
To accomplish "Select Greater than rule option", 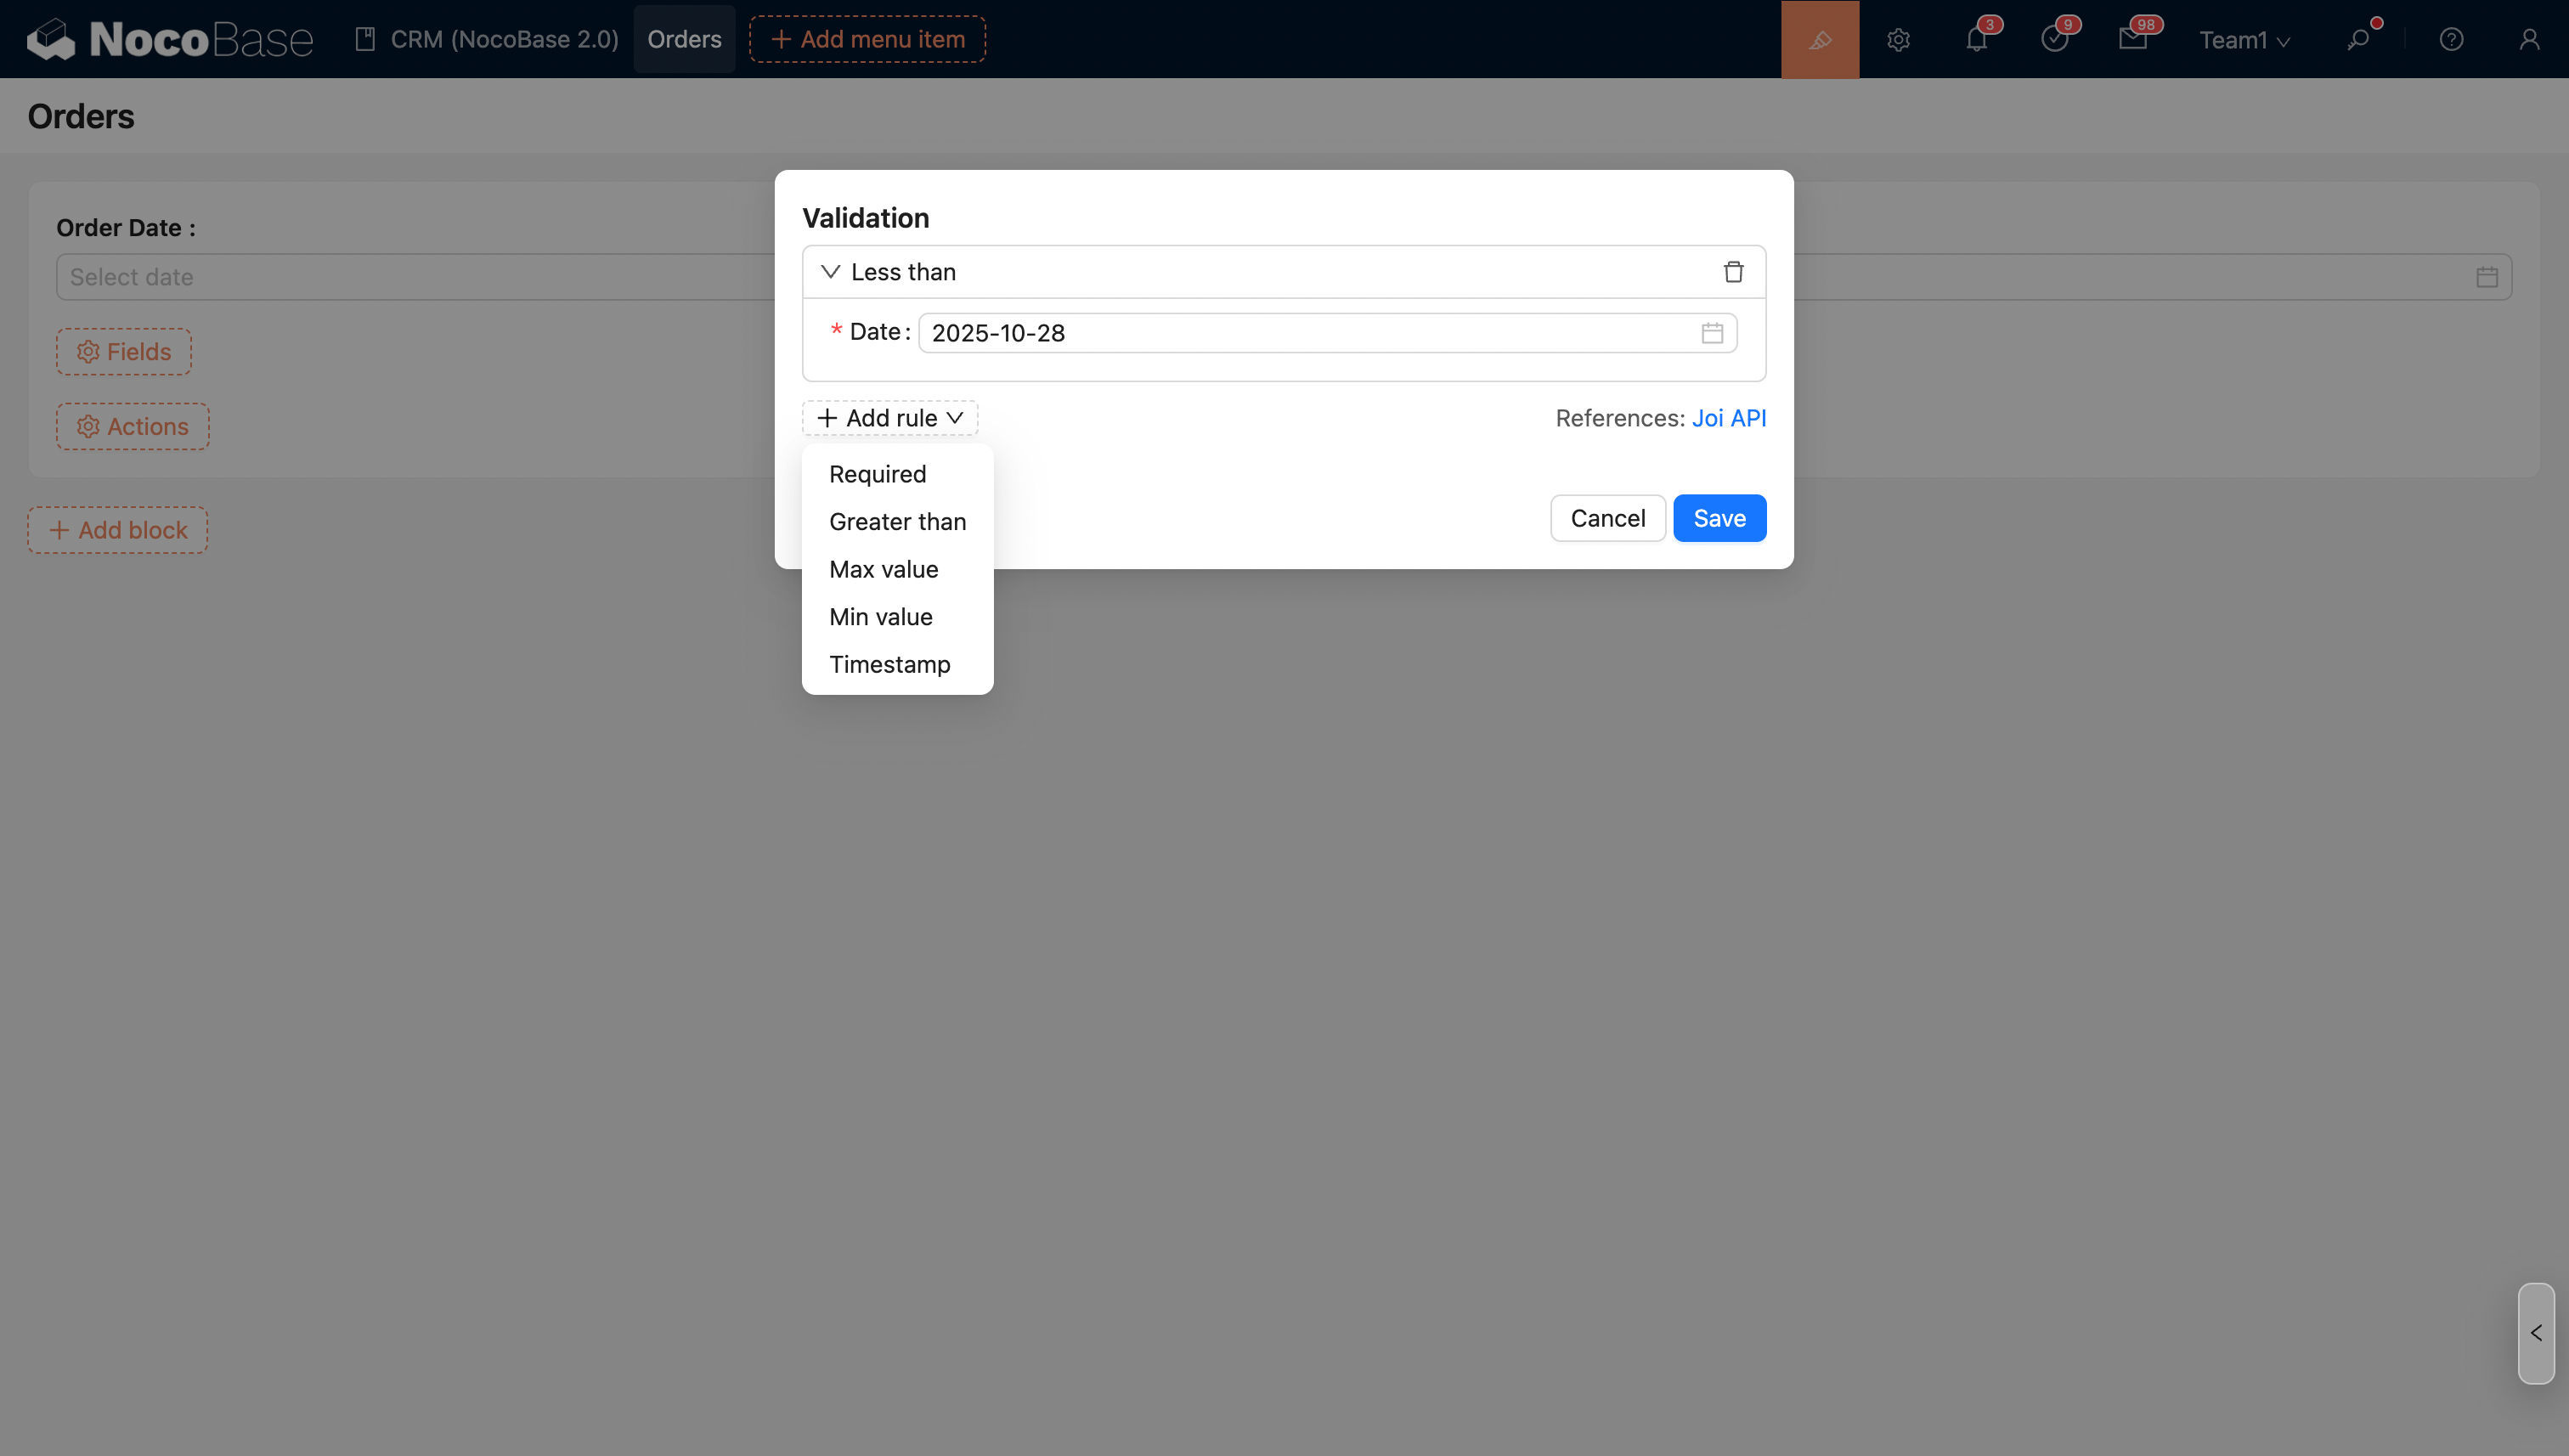I will (897, 522).
